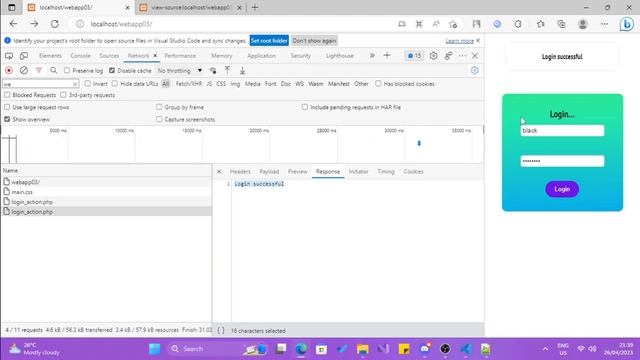Click the pretty print braces icon

point(221,331)
